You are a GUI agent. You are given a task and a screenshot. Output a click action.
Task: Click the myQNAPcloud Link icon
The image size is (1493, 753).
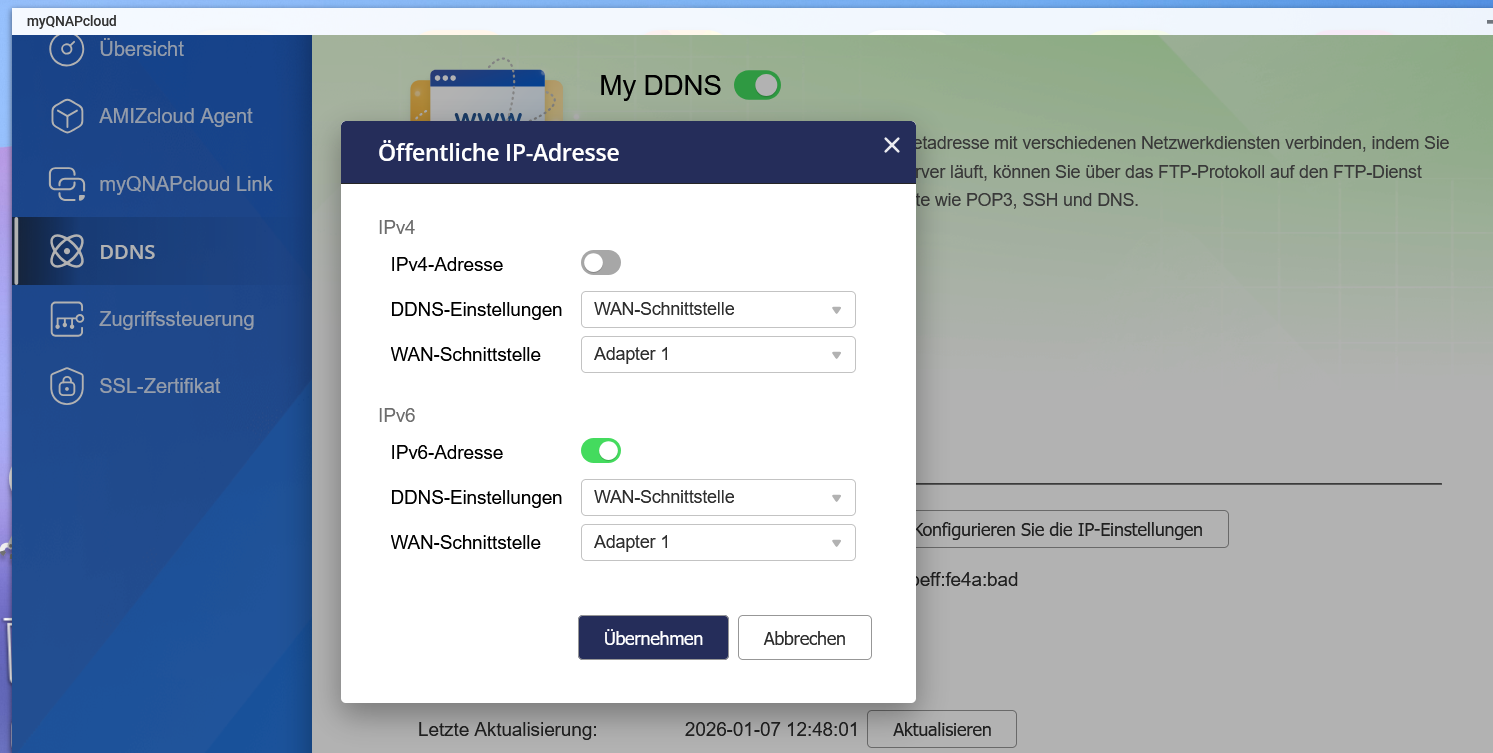[x=67, y=184]
